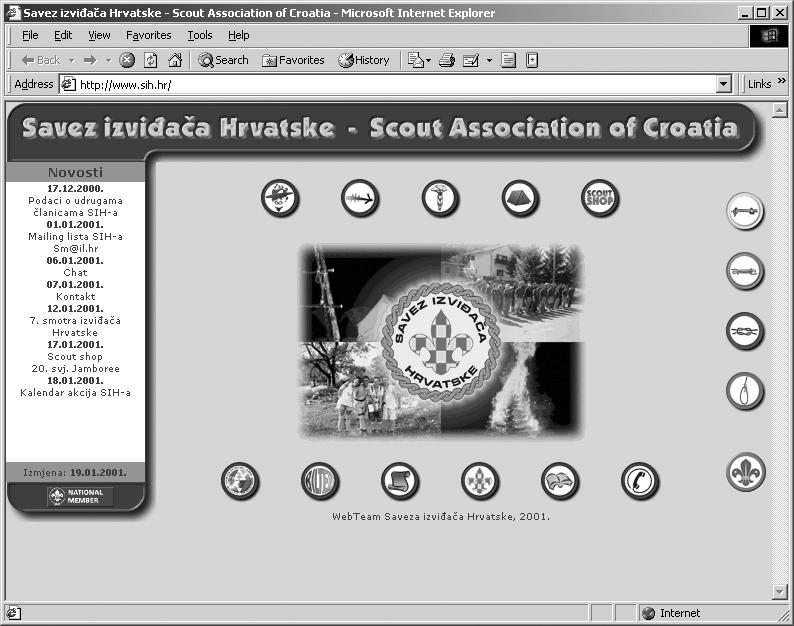
Task: Click the checkered fleur-de-lis bottom icon
Action: pos(480,481)
